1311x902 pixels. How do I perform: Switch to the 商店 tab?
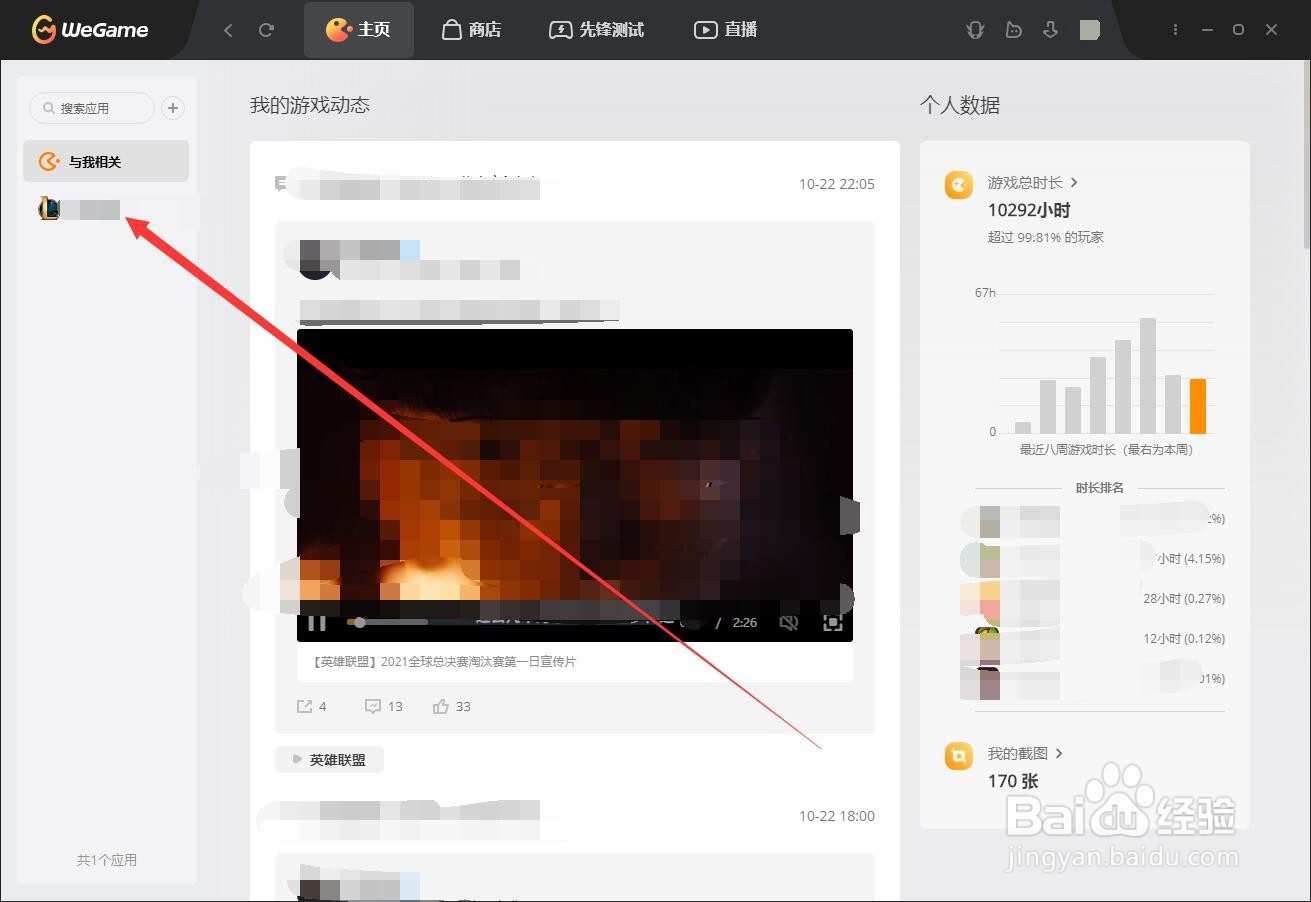[x=470, y=29]
